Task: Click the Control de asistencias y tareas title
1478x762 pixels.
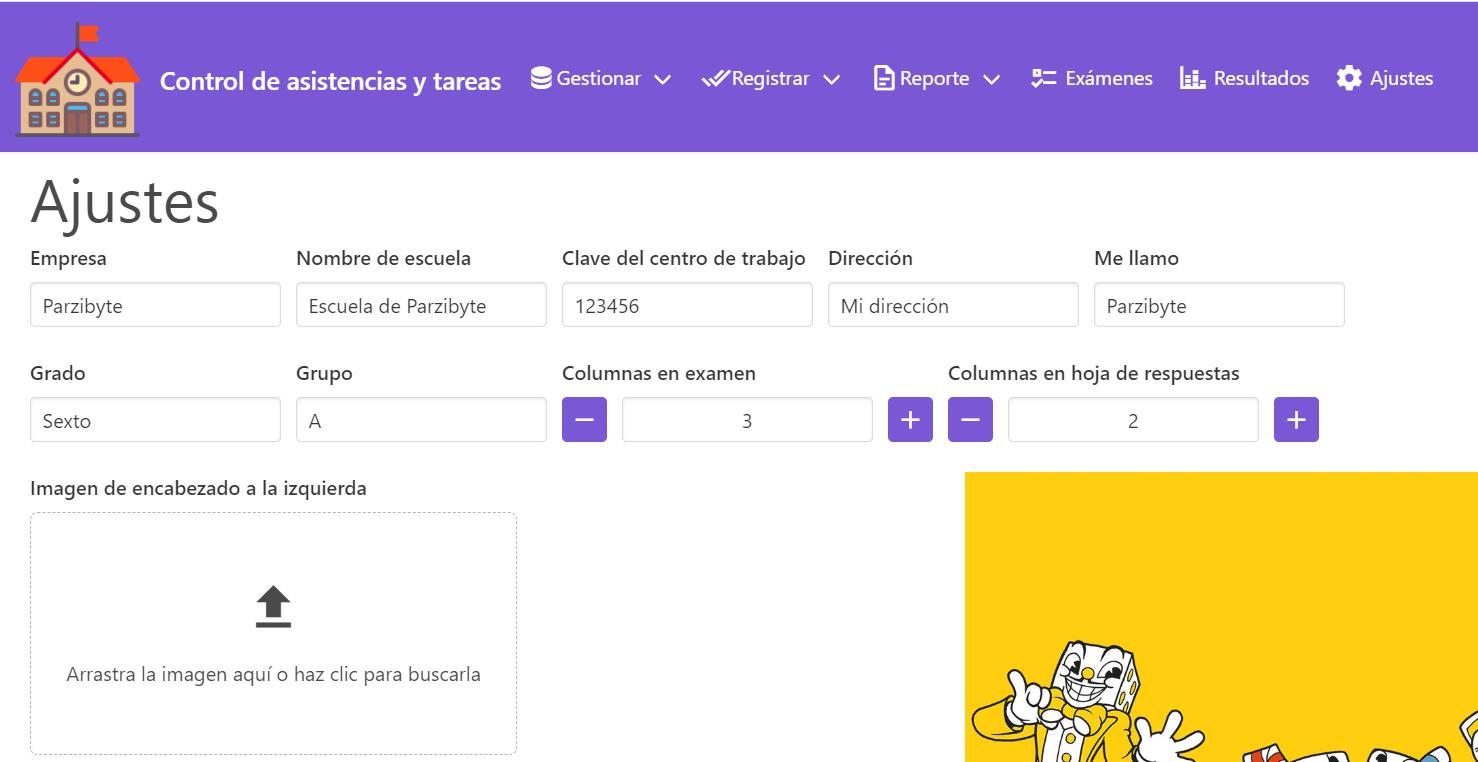Action: 330,81
